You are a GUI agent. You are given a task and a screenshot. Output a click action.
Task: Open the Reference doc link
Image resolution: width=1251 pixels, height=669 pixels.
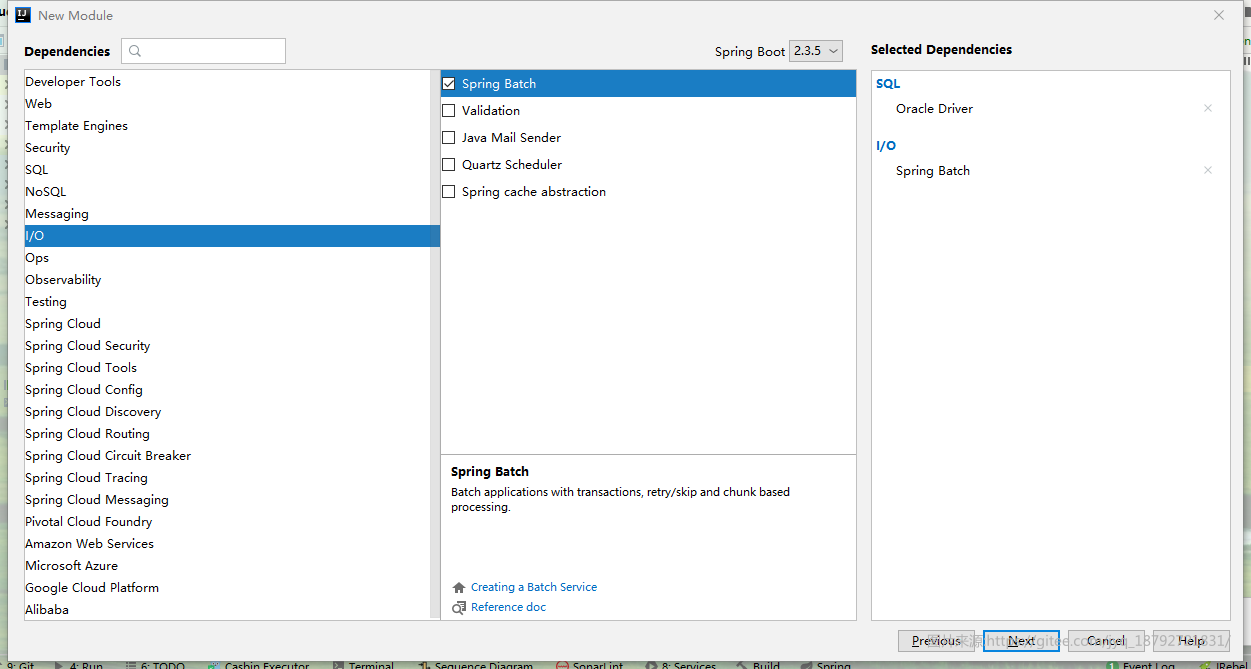tap(509, 607)
